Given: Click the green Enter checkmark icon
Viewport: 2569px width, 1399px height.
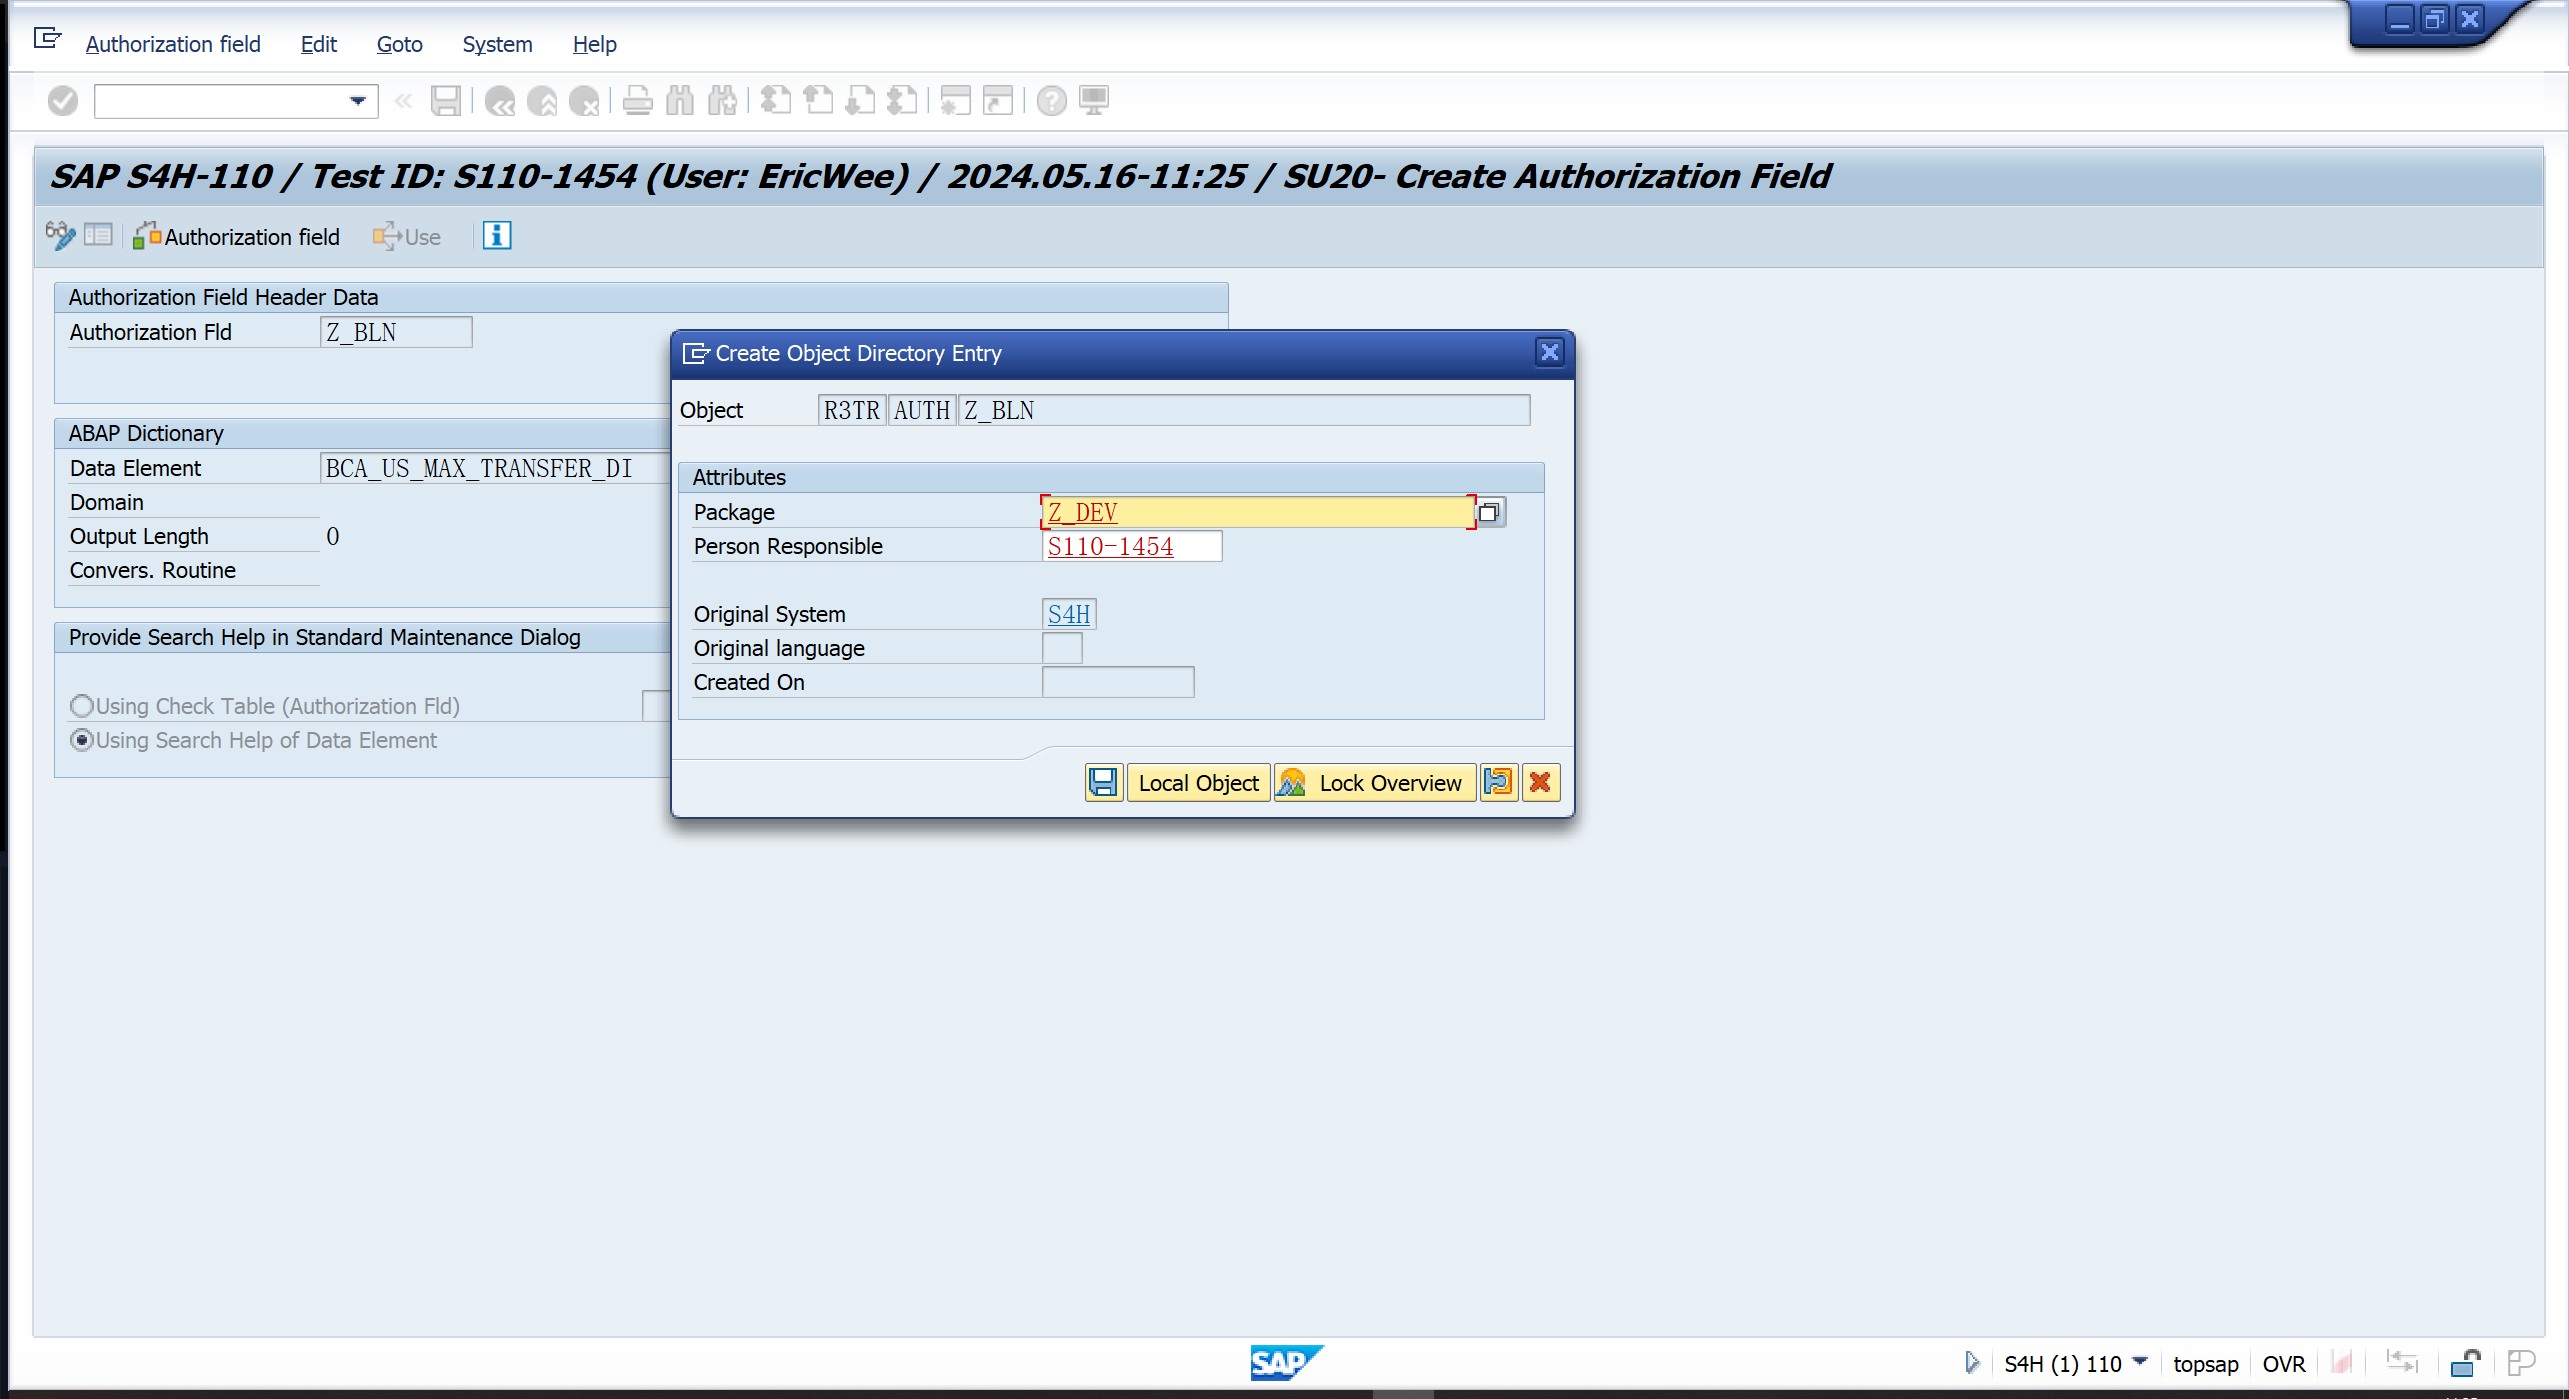Looking at the screenshot, I should click(63, 101).
